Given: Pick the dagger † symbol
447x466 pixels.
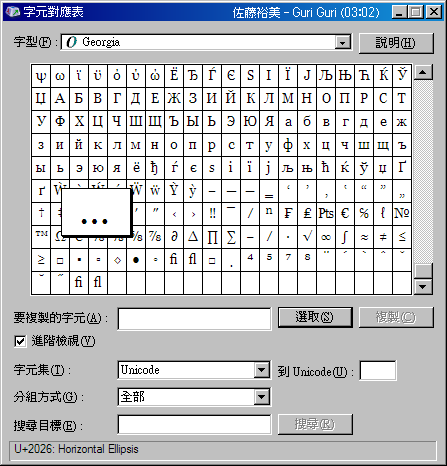Looking at the screenshot, I should (x=41, y=214).
